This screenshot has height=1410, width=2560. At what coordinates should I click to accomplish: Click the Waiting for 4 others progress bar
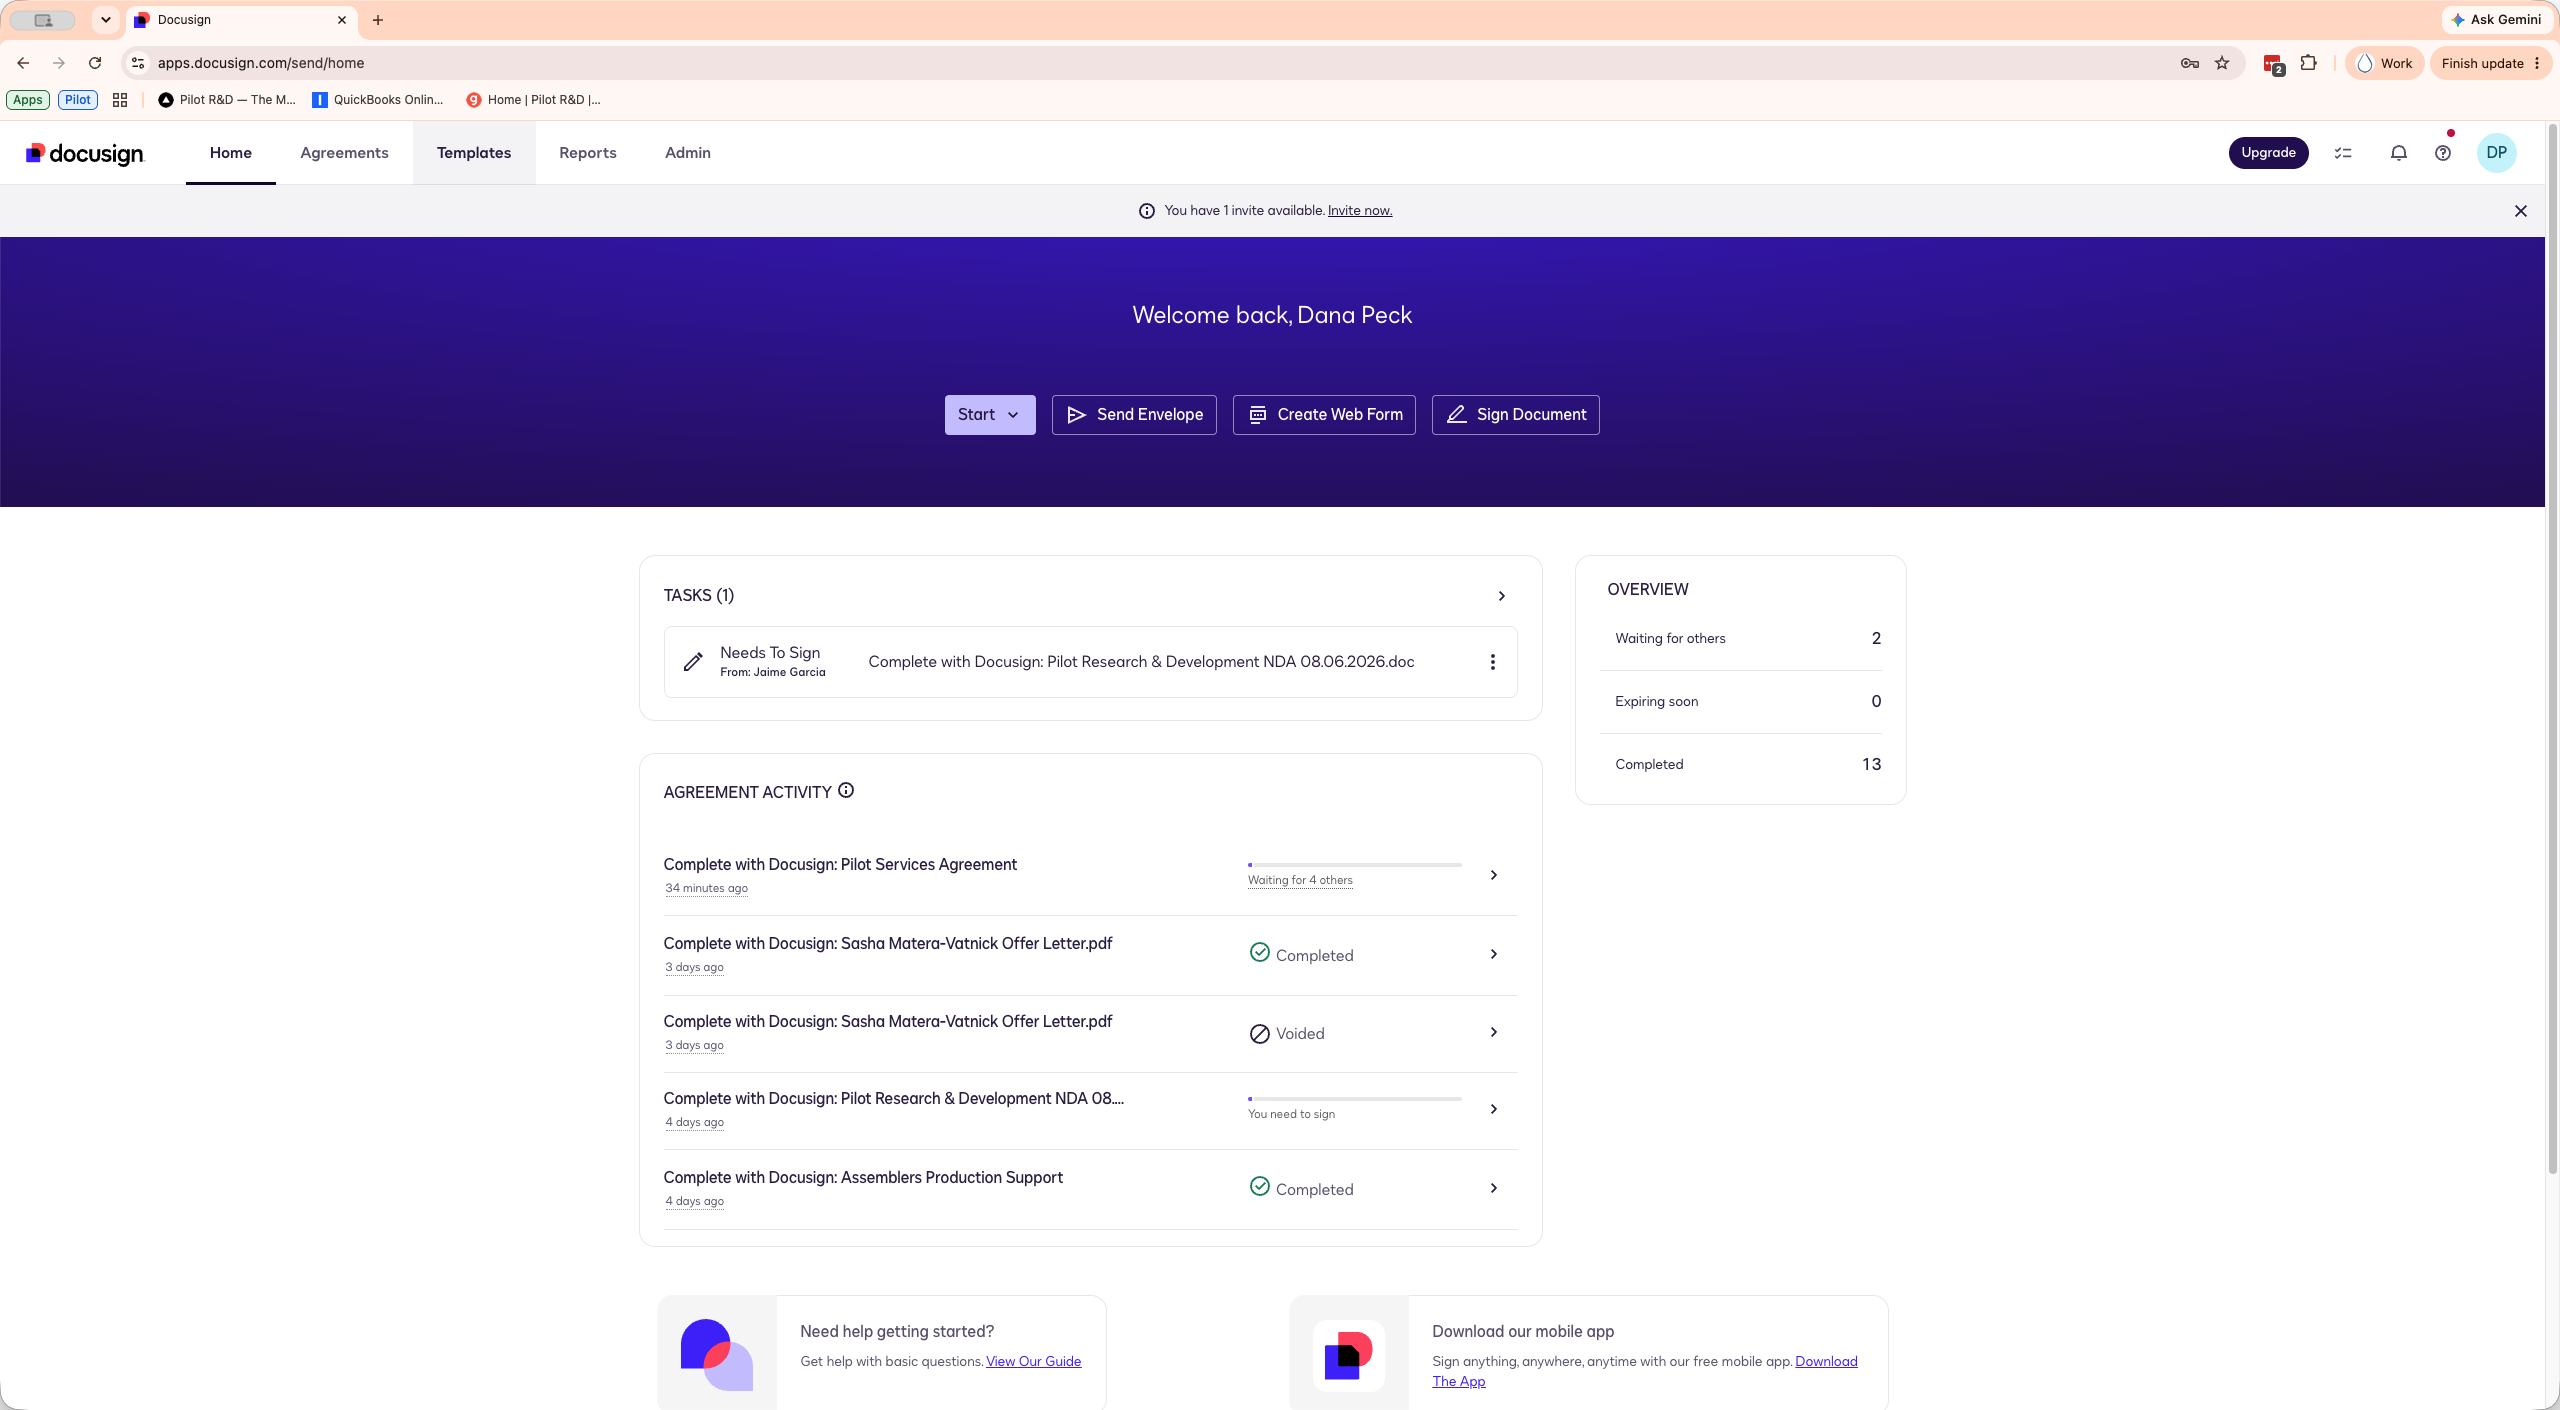(x=1354, y=865)
